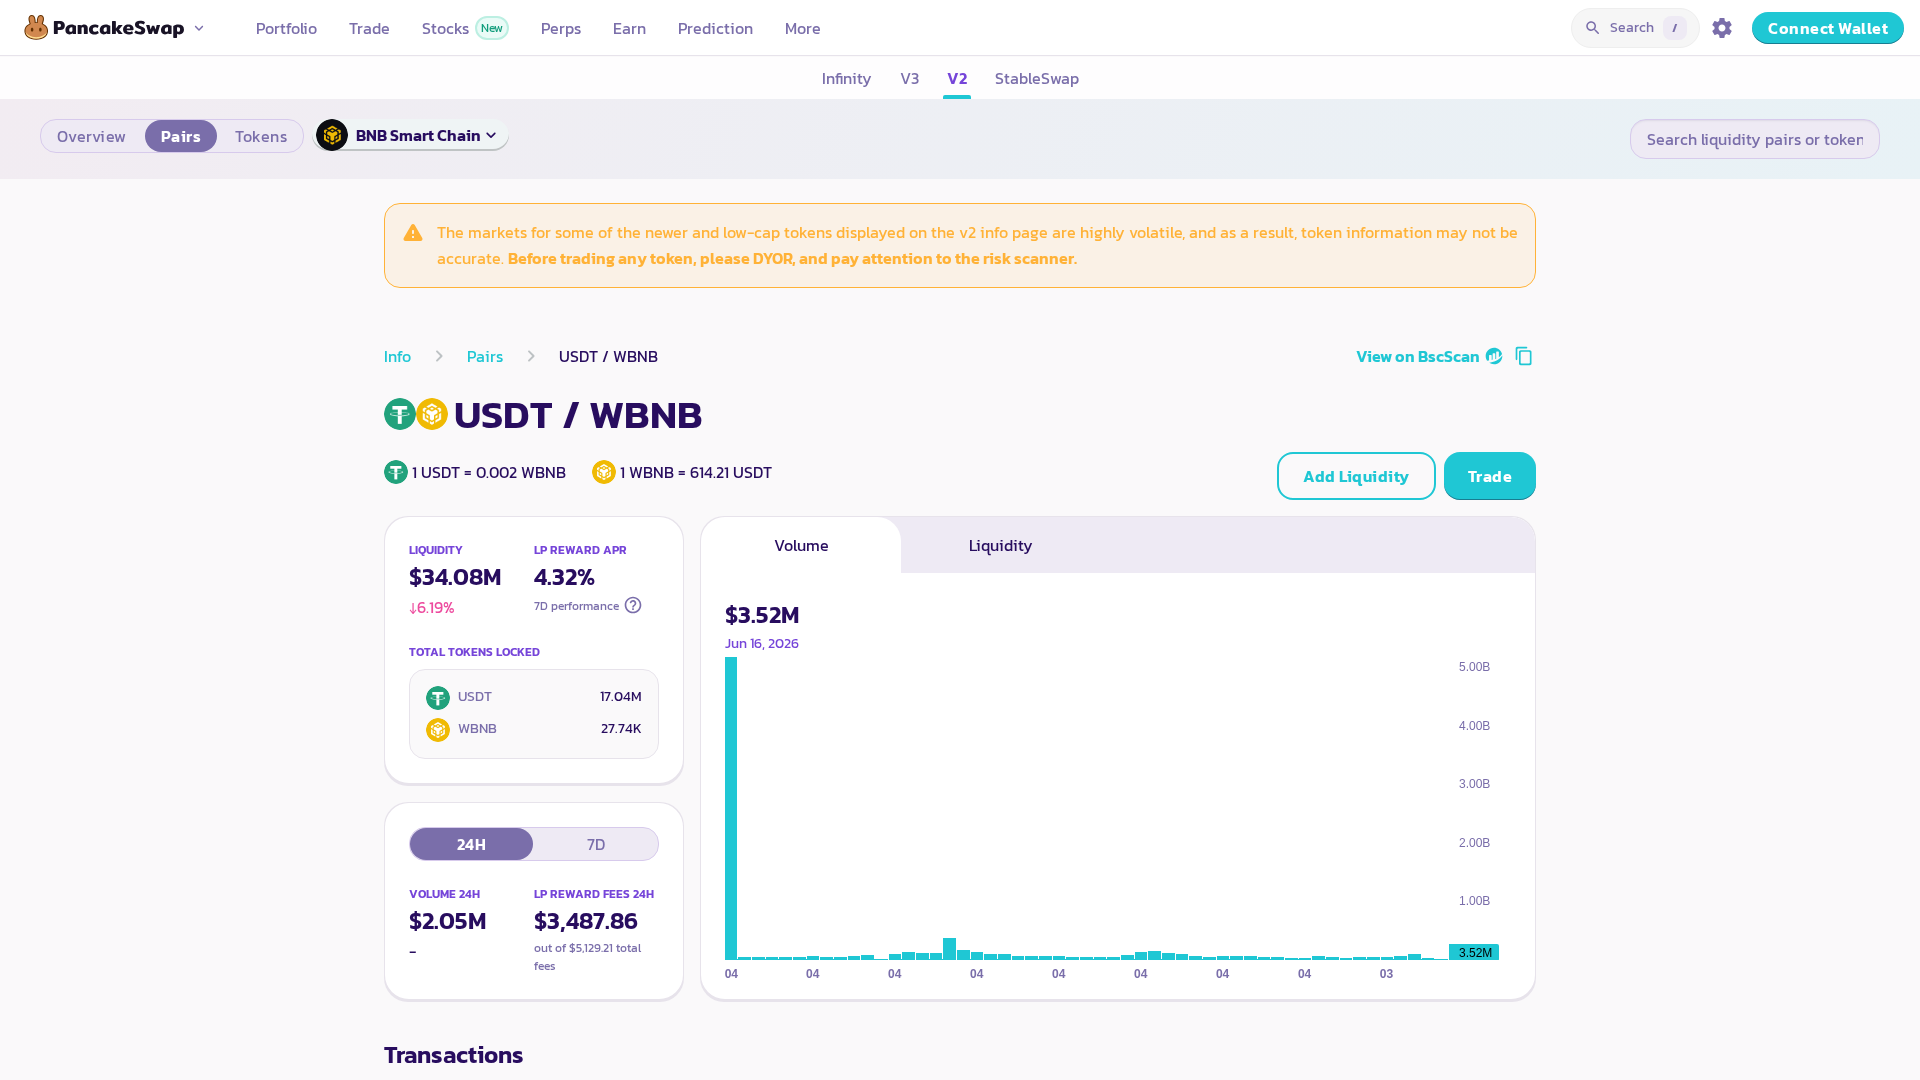Open the BNB Smart Chain network dropdown
The width and height of the screenshot is (1920, 1080).
[412, 135]
